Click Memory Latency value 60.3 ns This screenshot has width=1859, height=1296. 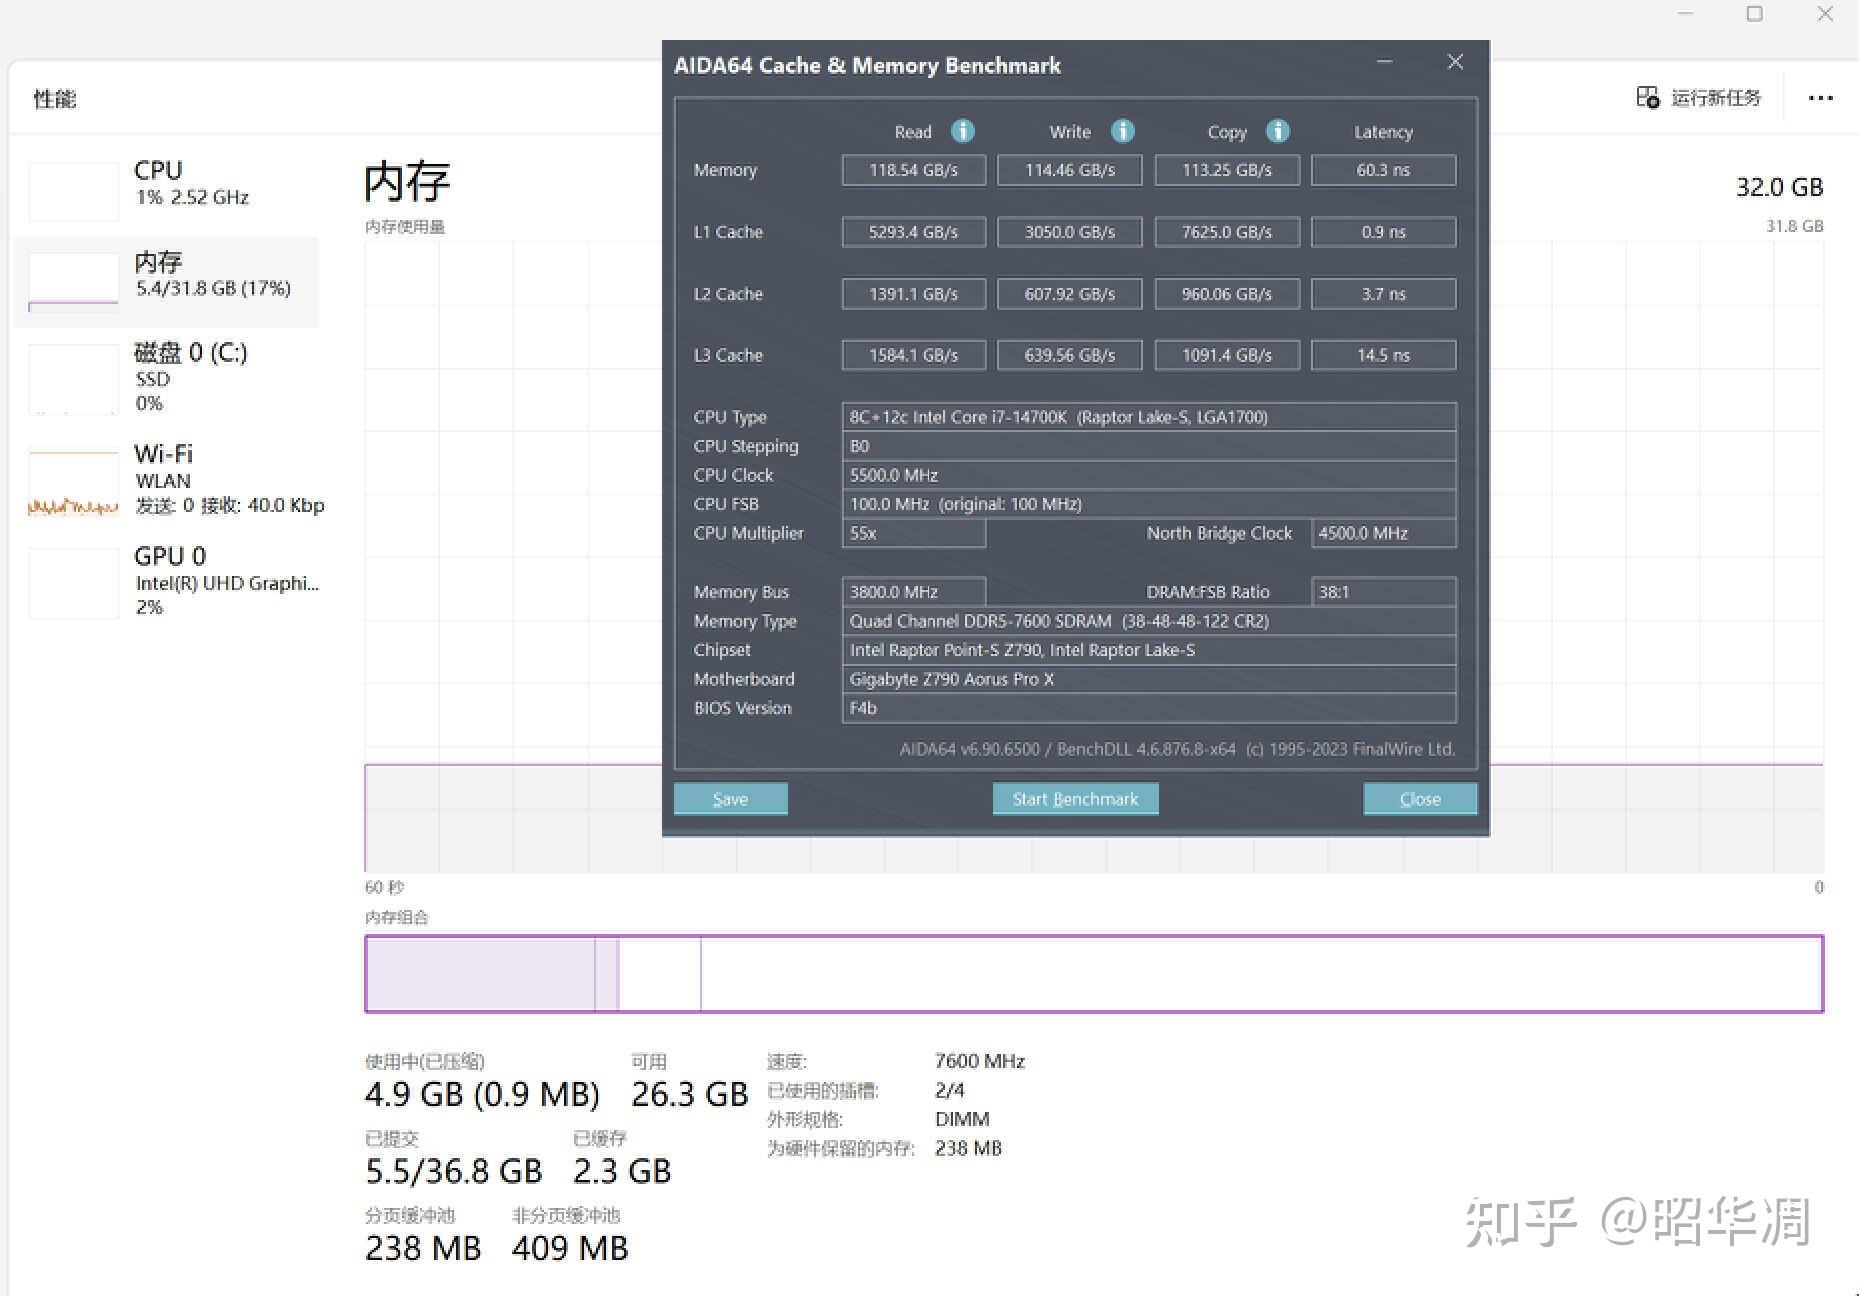tap(1383, 170)
